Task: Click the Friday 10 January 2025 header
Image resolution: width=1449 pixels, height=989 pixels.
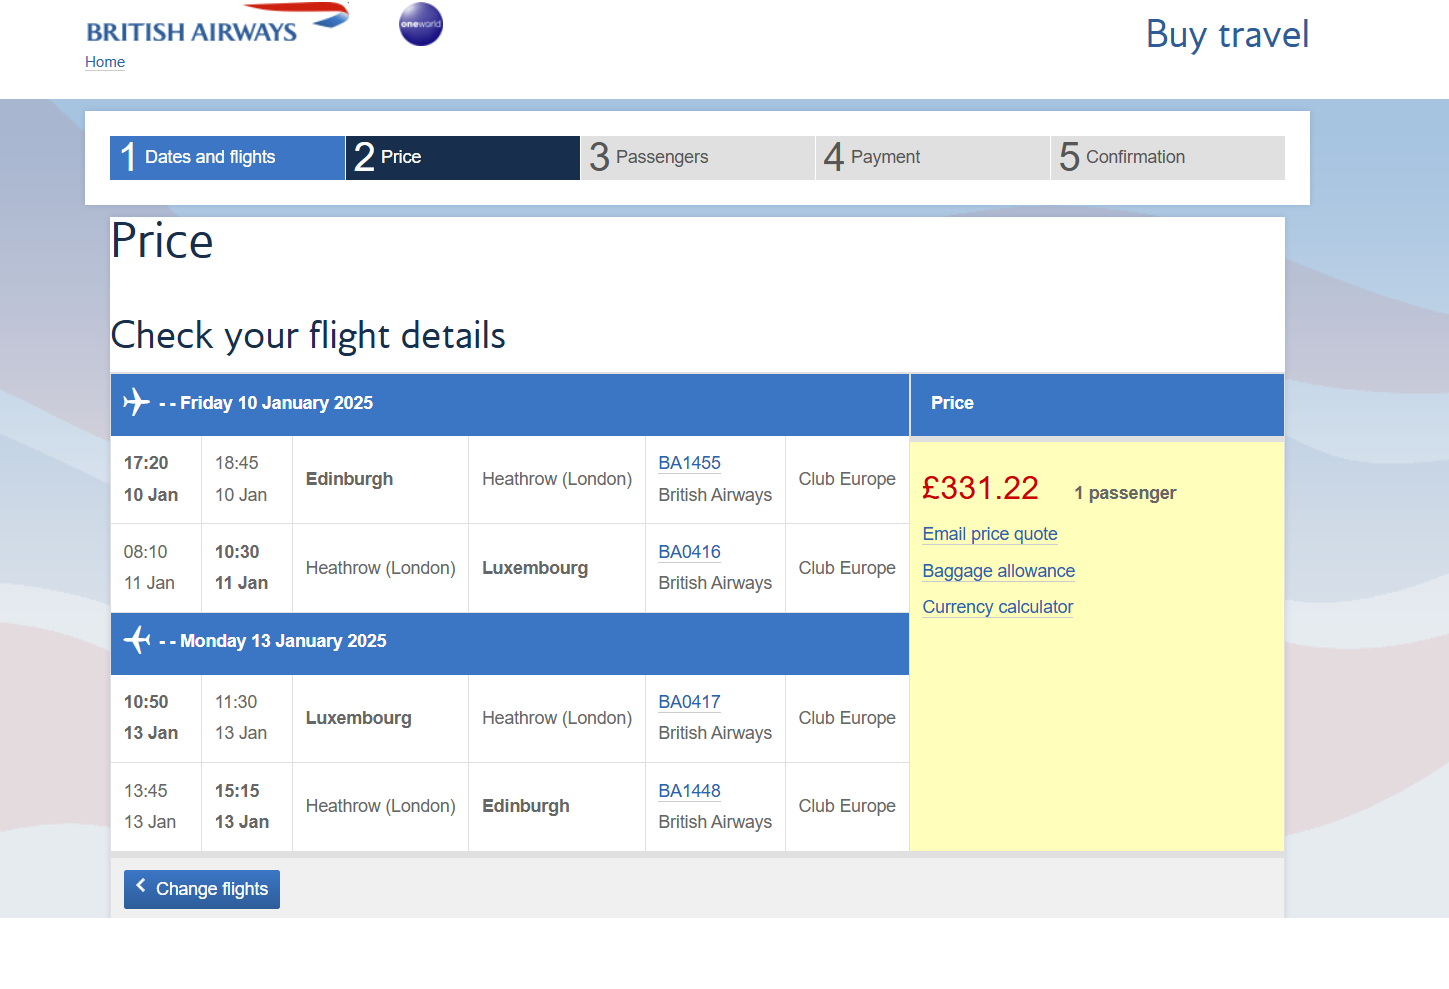Action: [x=276, y=403]
